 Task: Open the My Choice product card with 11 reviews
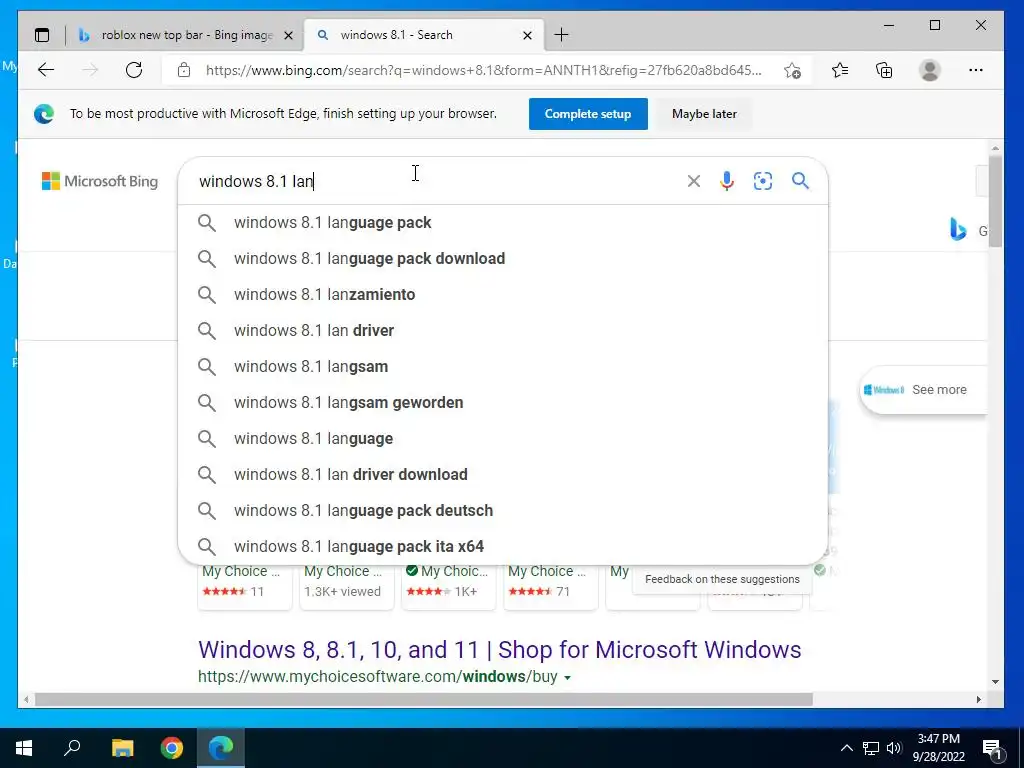point(245,586)
